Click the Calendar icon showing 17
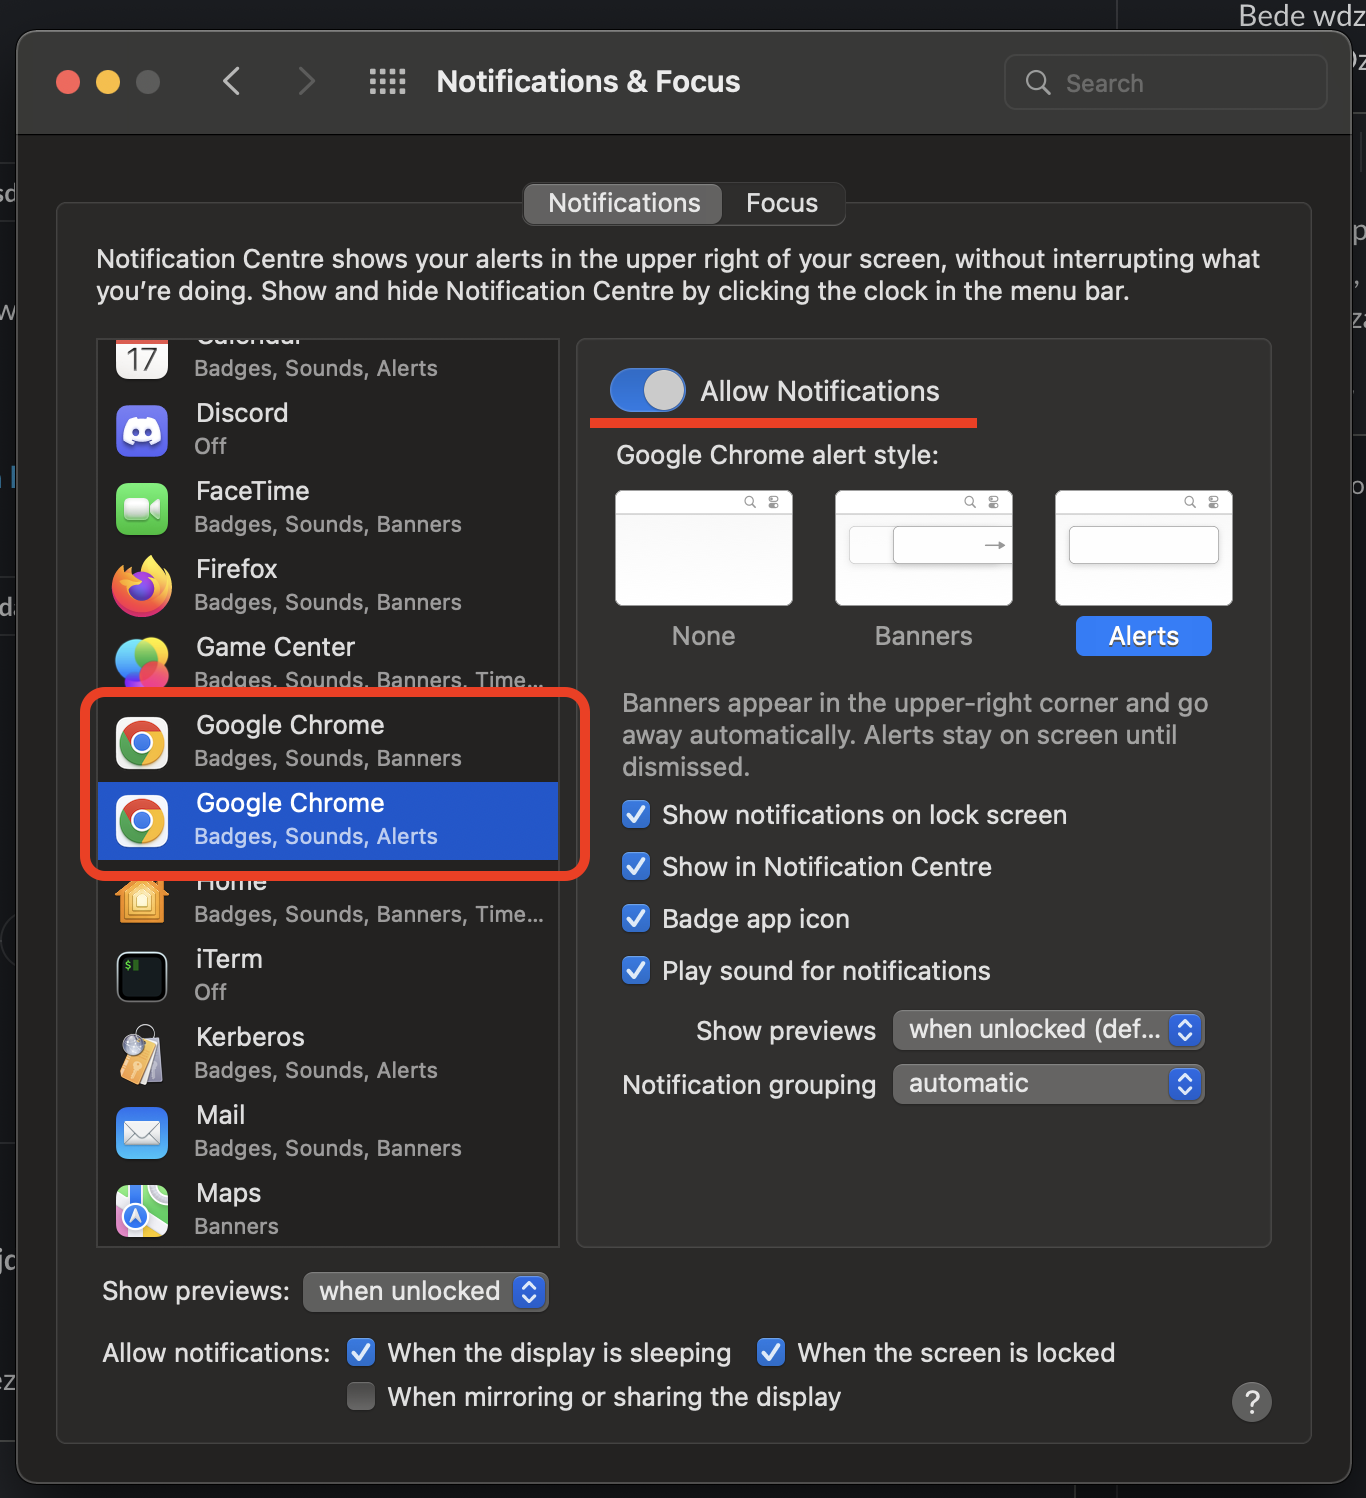 pyautogui.click(x=142, y=359)
